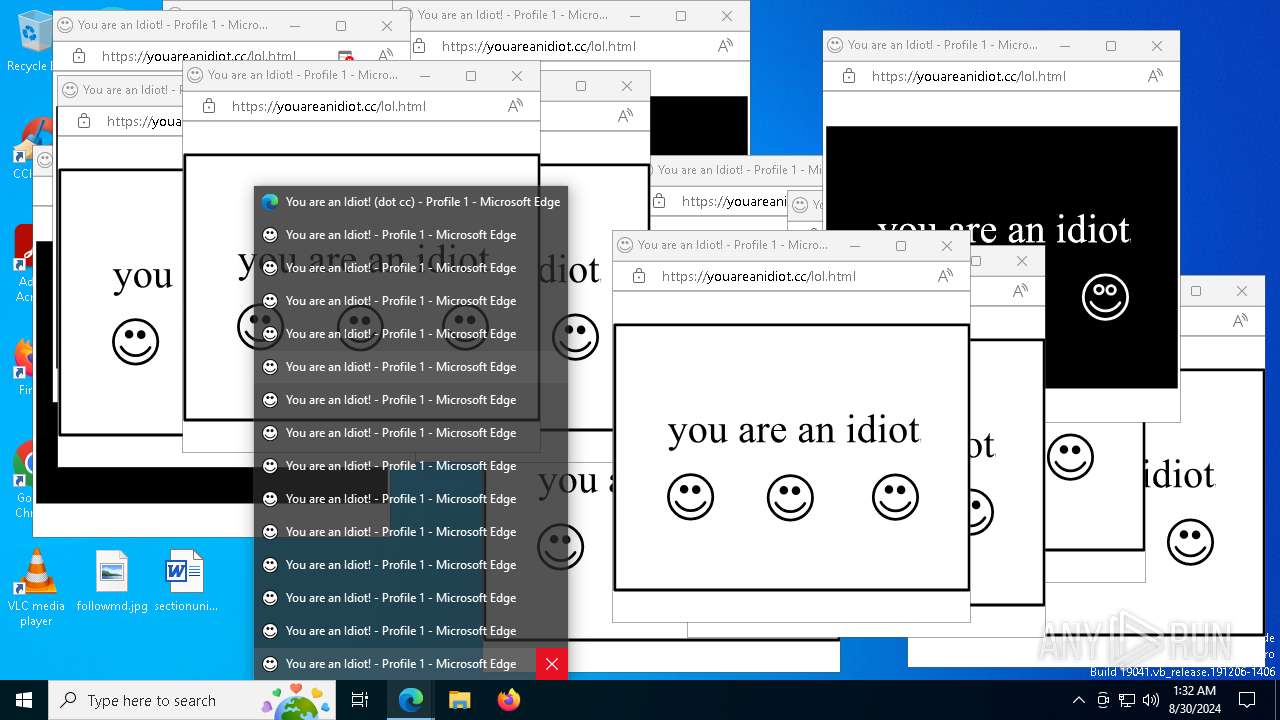This screenshot has height=720, width=1280.
Task: Open network status tray icon
Action: pyautogui.click(x=1127, y=700)
